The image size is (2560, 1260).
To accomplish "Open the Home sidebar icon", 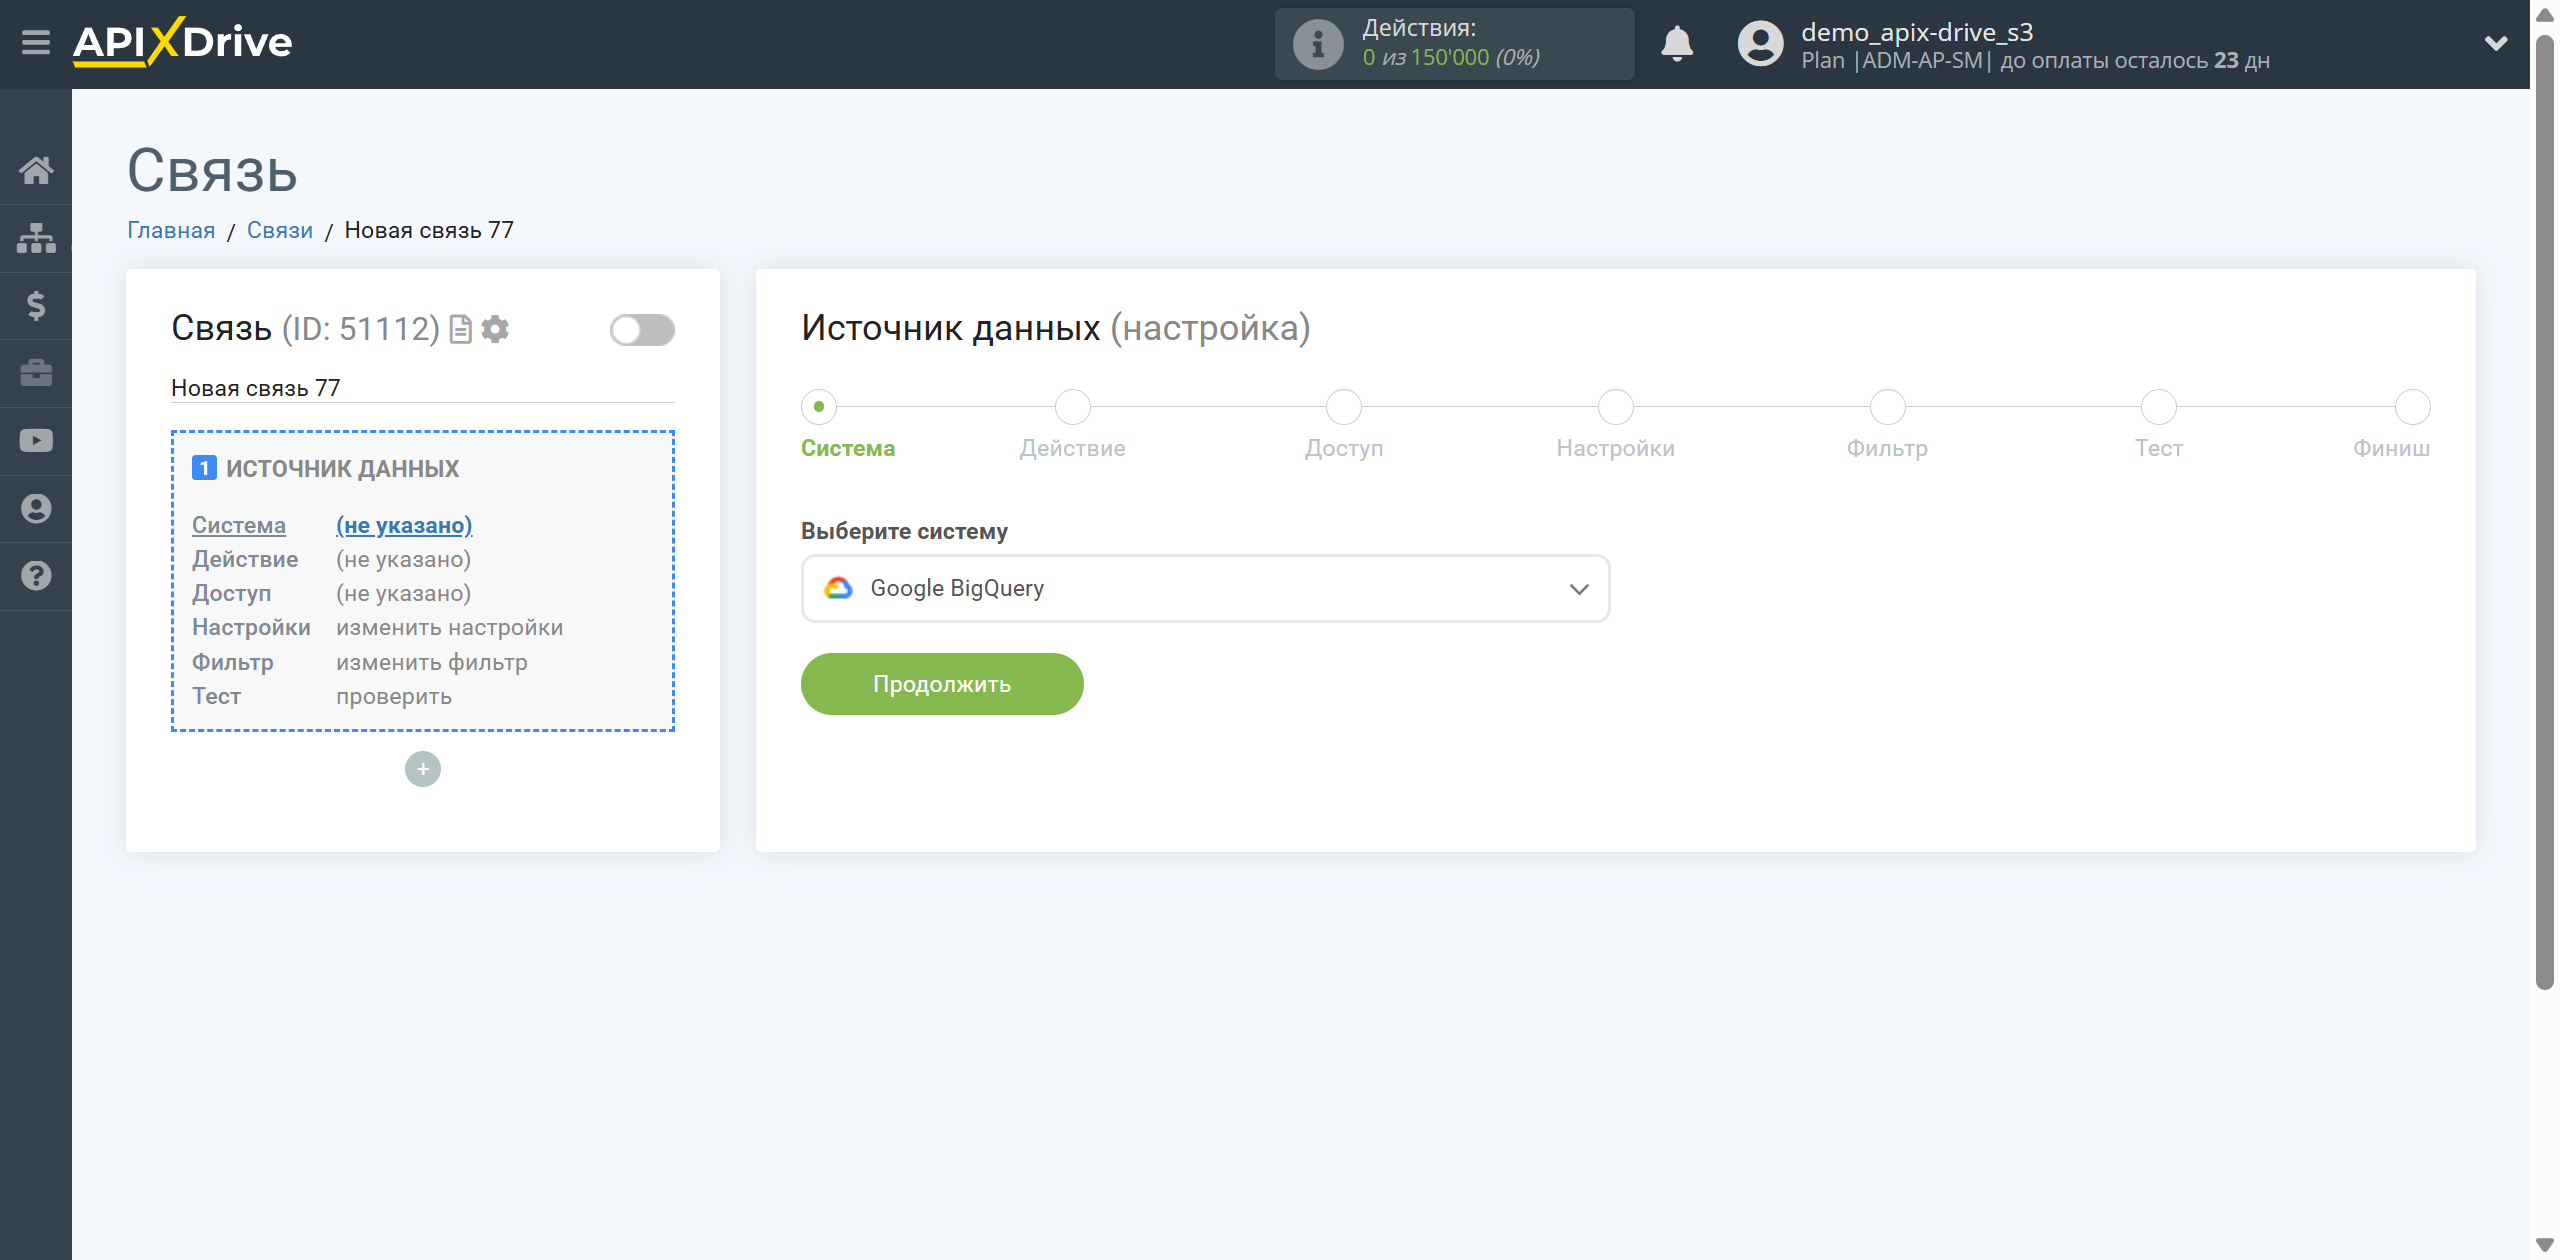I will [36, 170].
